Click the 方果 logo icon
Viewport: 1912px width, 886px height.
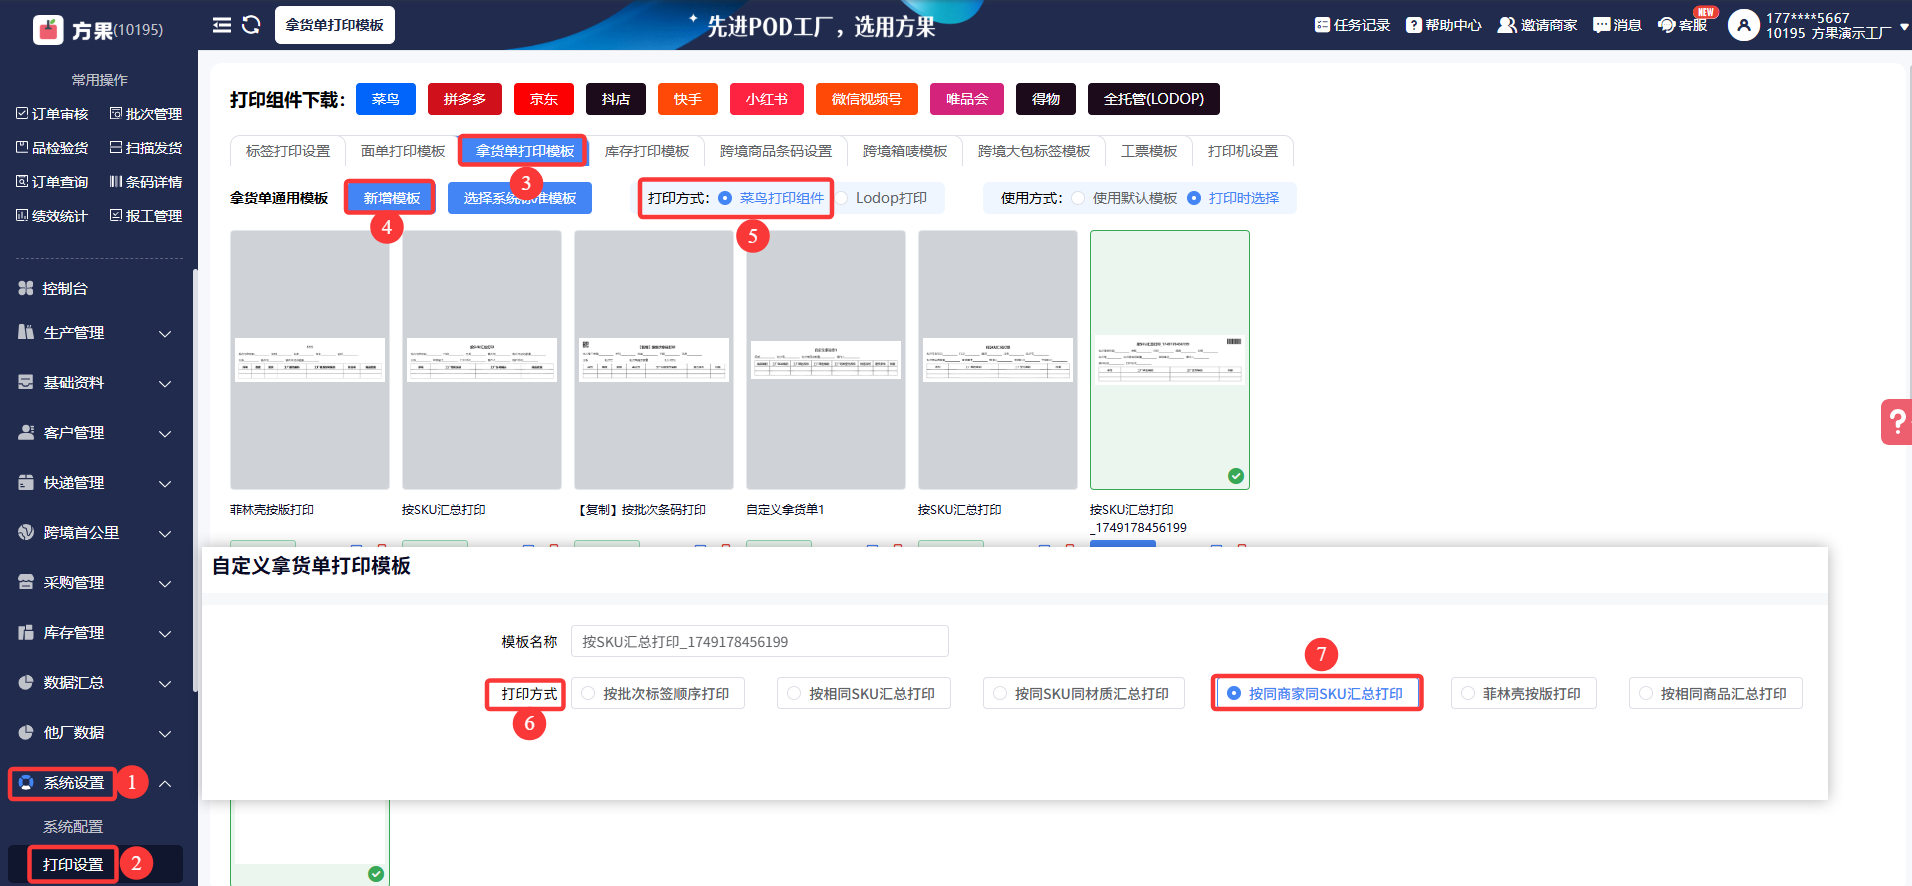48,30
